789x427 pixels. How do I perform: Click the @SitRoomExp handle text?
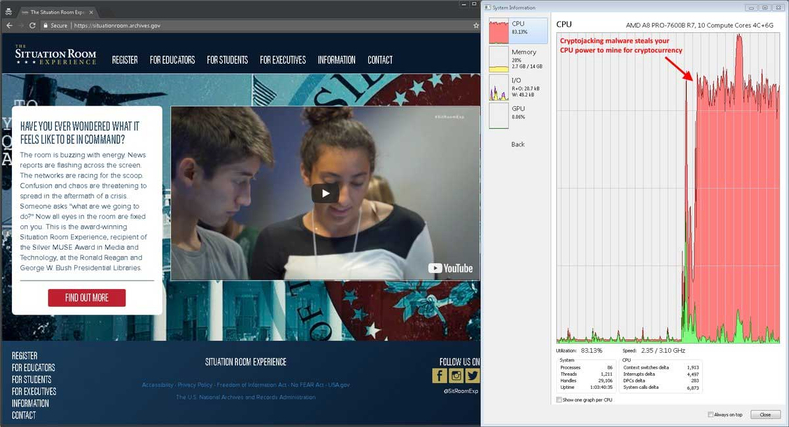tap(460, 391)
